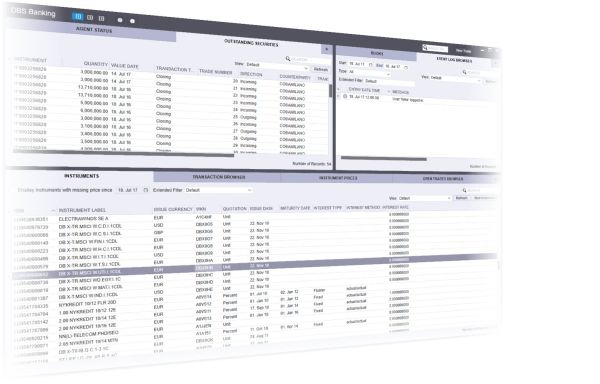Switch to the second layout icon
This screenshot has width=600, height=384.
coord(90,18)
